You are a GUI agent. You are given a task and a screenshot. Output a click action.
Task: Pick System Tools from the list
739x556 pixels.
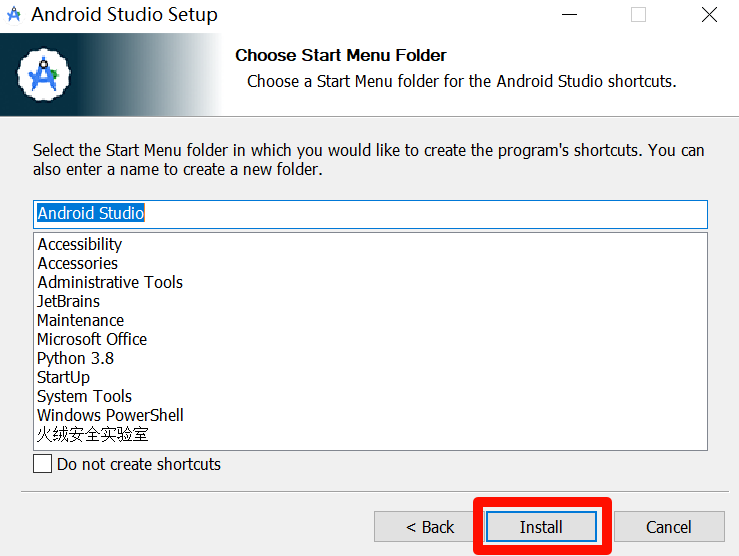[x=85, y=396]
